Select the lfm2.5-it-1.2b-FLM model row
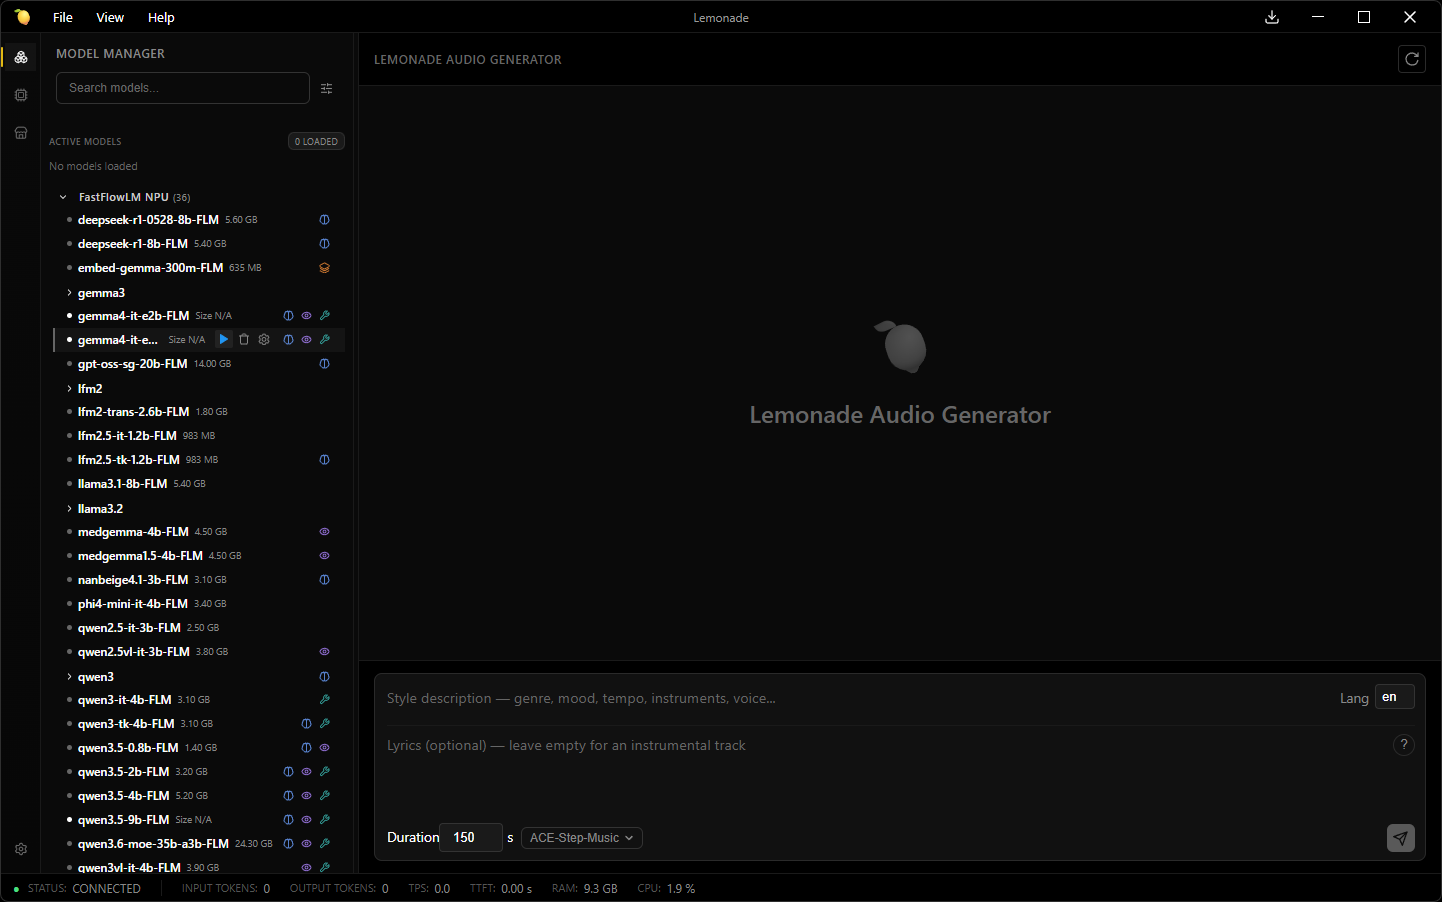Screen dimensions: 1442x902 pos(199,436)
